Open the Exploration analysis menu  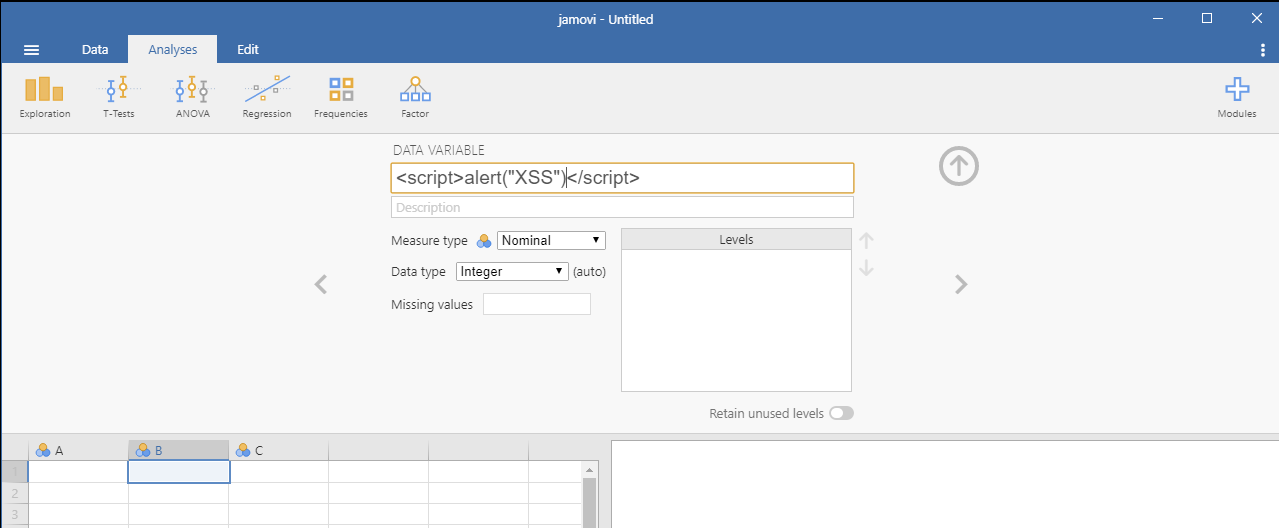point(44,97)
